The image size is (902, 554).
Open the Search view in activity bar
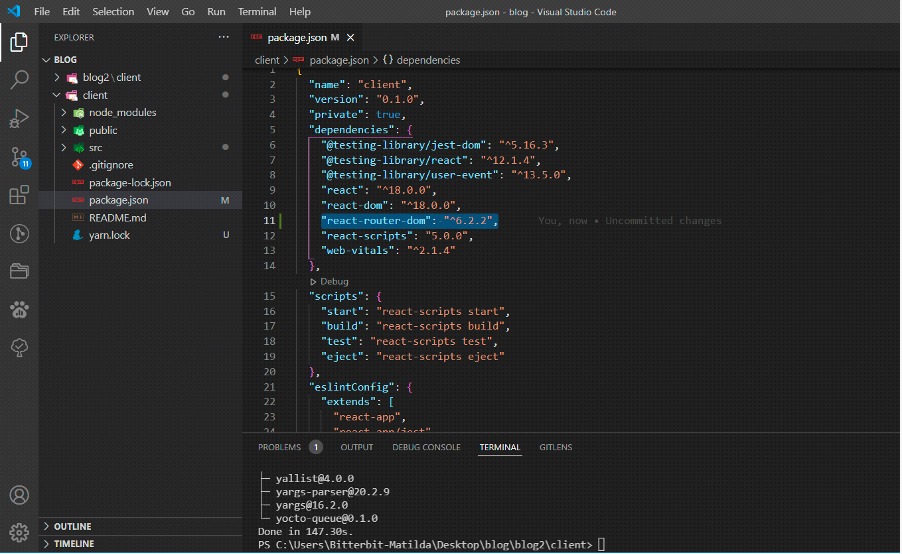[x=19, y=79]
